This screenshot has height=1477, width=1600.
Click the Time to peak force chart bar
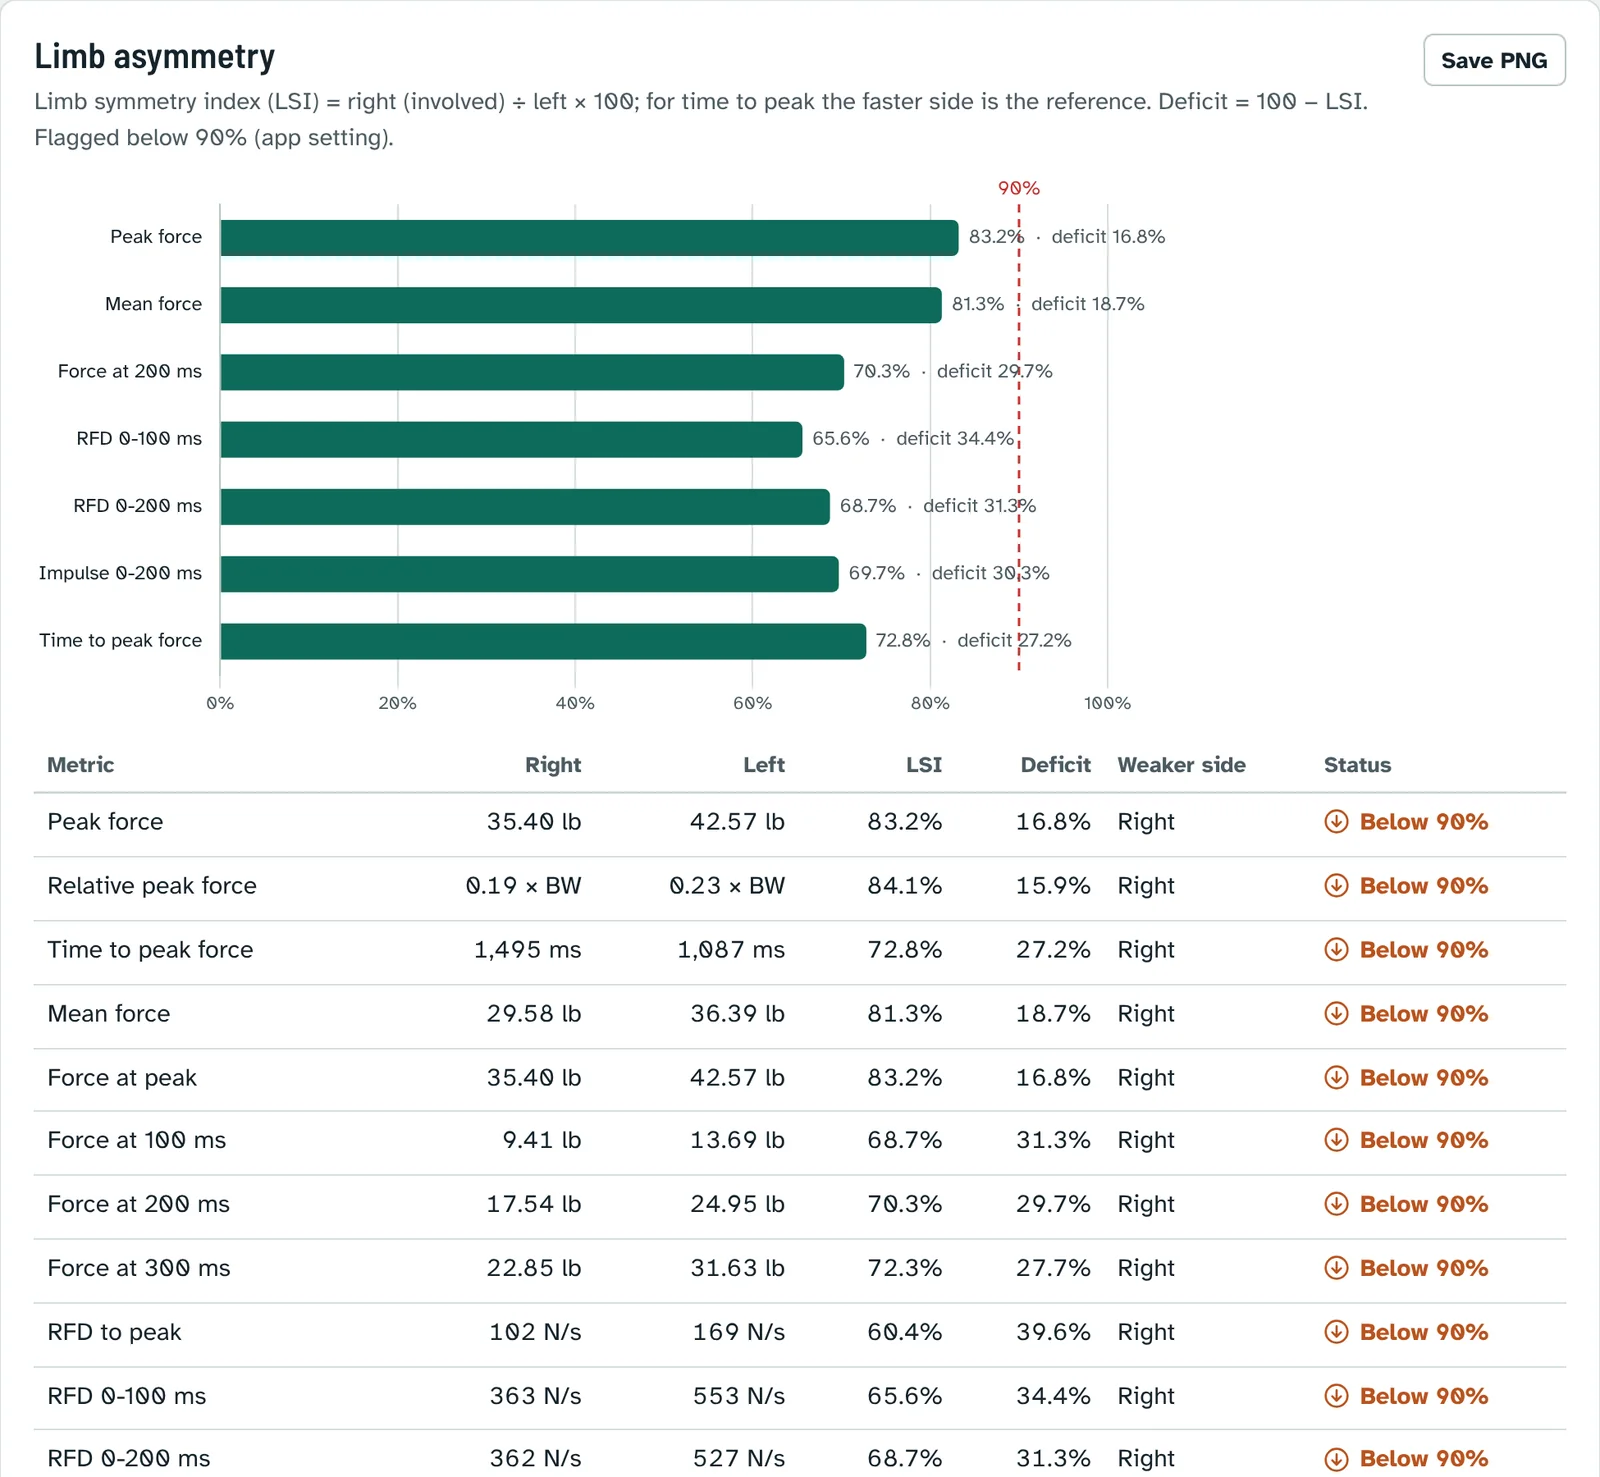543,641
